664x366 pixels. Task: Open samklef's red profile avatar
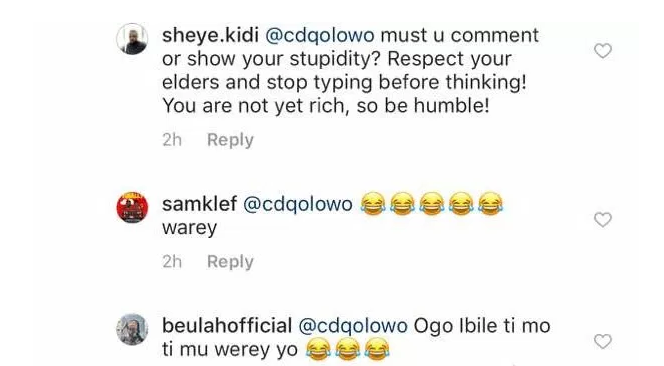(132, 208)
